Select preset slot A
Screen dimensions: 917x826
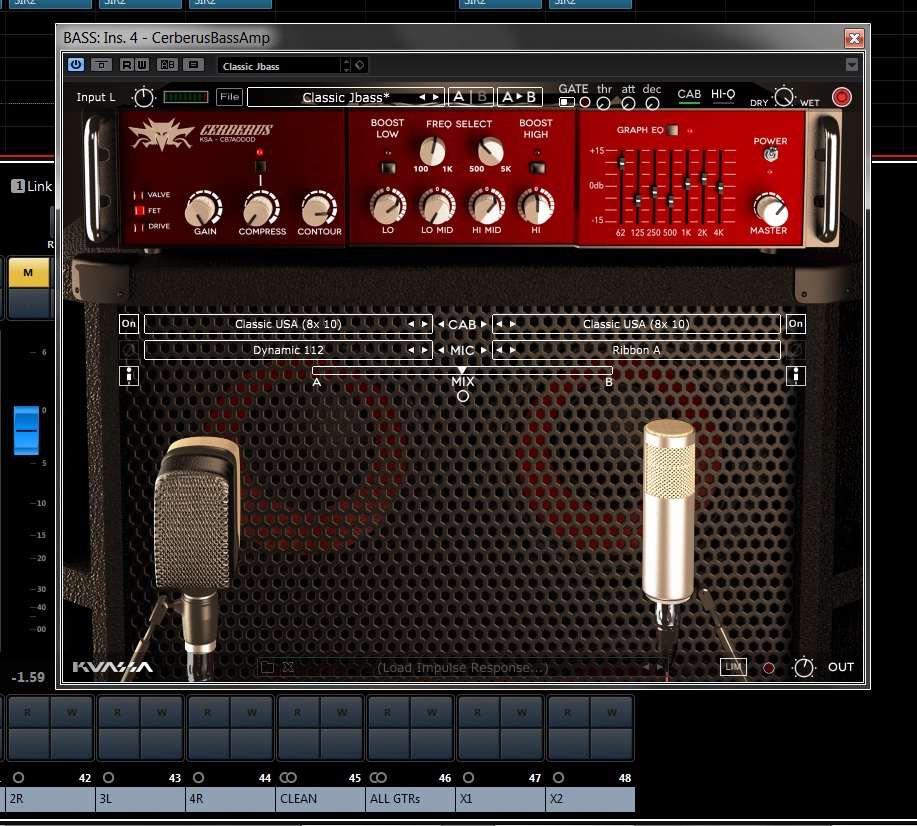(x=459, y=97)
